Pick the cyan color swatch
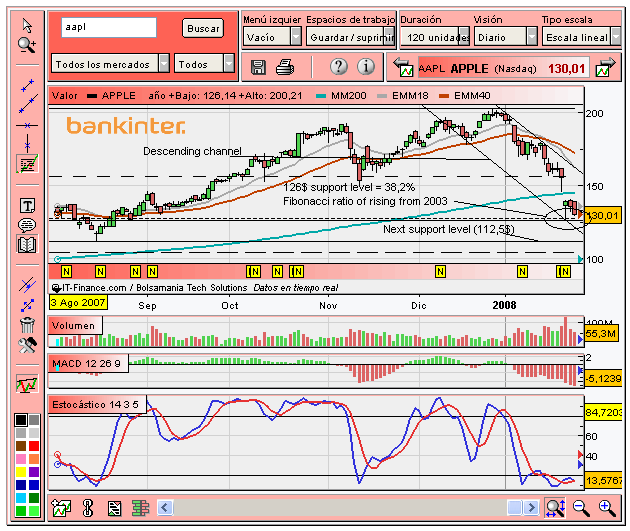630x531 pixels. coord(21,498)
